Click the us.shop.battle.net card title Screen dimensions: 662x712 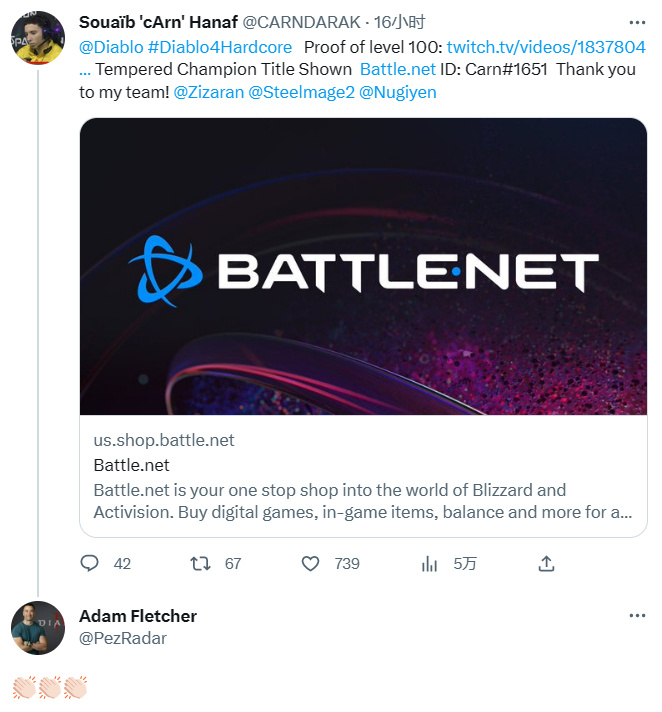(131, 465)
